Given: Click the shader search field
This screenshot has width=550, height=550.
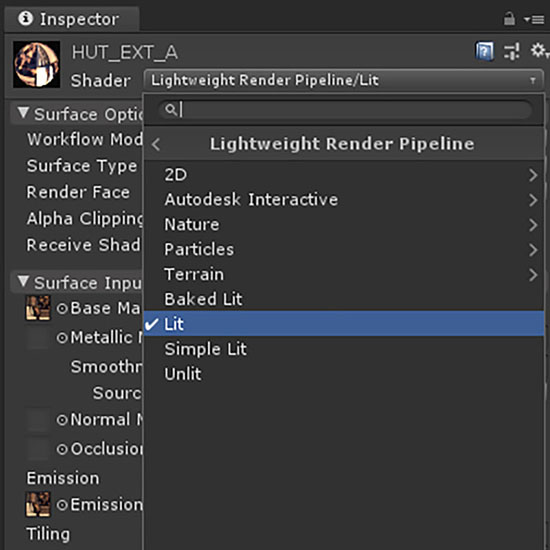Looking at the screenshot, I should tap(345, 110).
